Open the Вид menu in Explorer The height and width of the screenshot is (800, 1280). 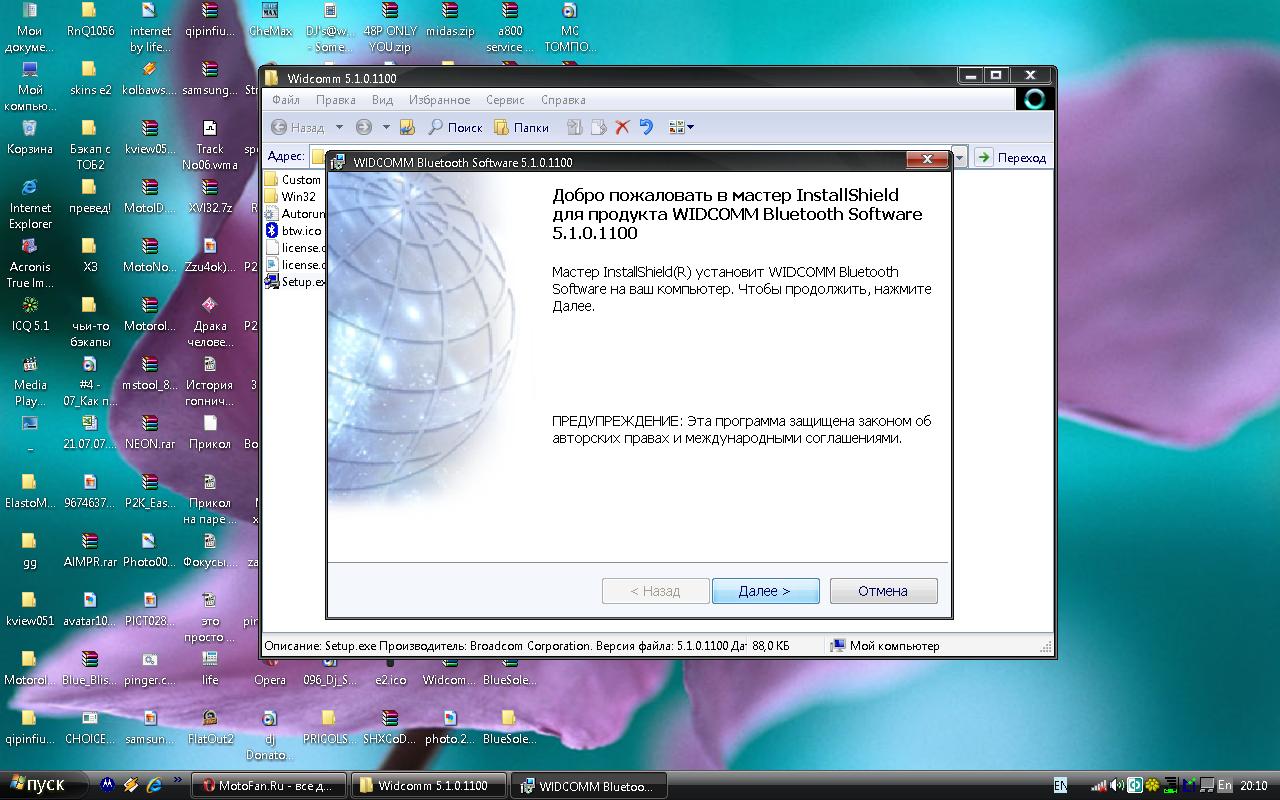[x=382, y=100]
